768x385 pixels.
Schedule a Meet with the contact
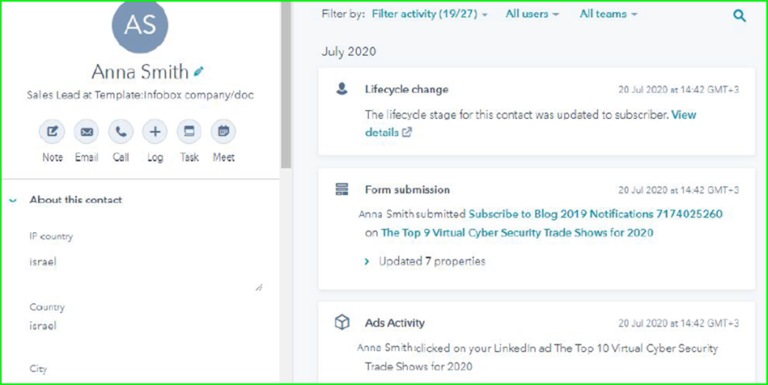(223, 132)
